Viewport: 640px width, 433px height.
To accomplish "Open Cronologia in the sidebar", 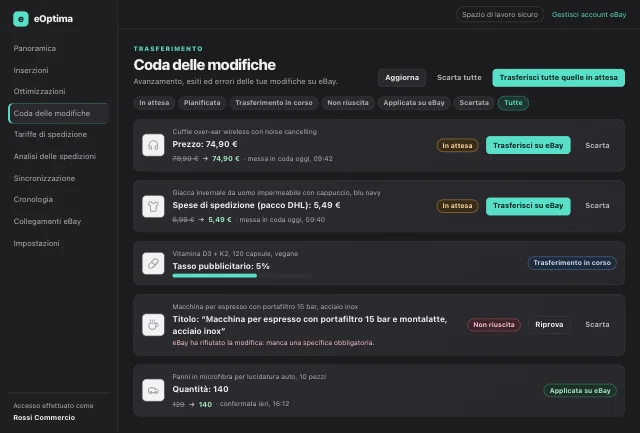I will pyautogui.click(x=33, y=200).
